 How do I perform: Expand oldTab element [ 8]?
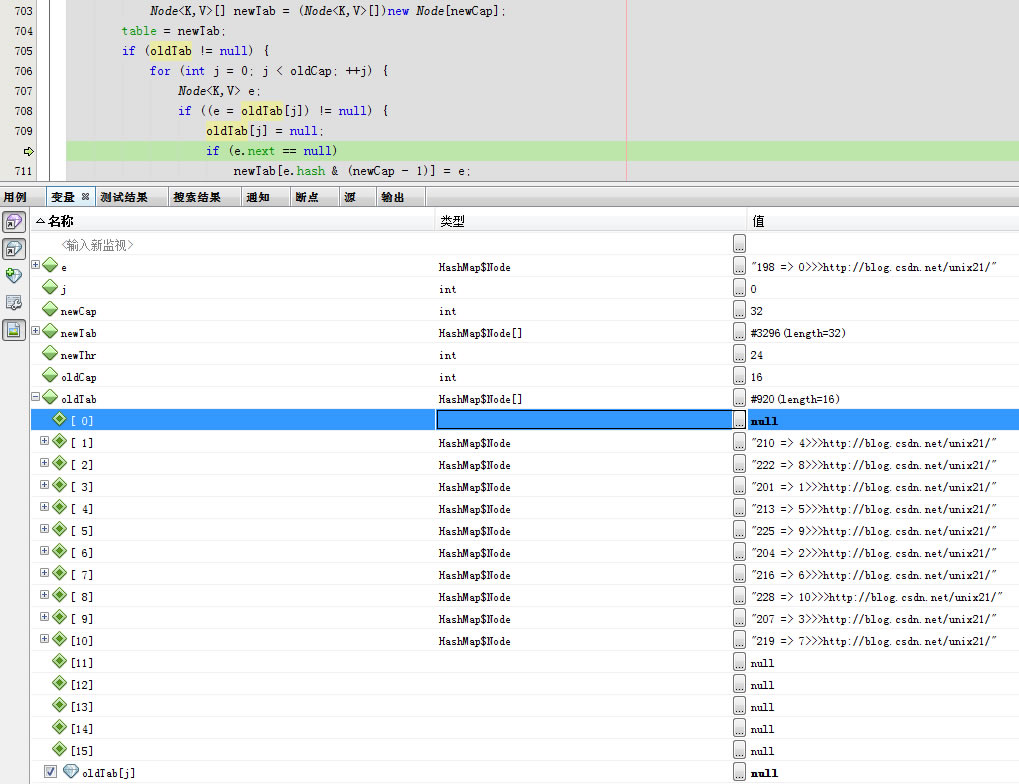[x=44, y=595]
